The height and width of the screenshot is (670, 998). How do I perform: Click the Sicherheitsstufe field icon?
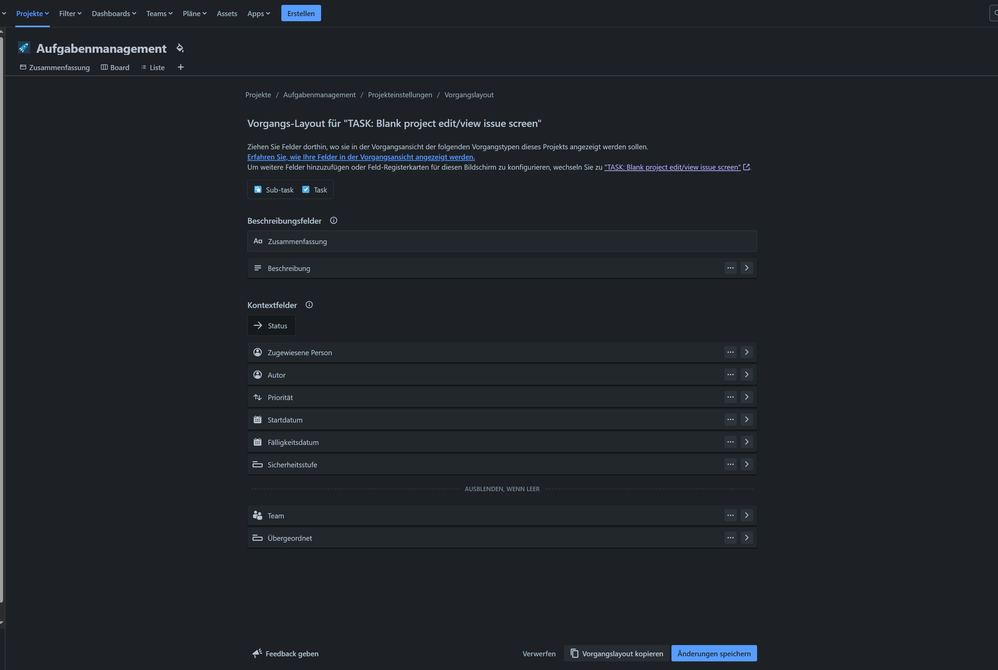pyautogui.click(x=258, y=464)
